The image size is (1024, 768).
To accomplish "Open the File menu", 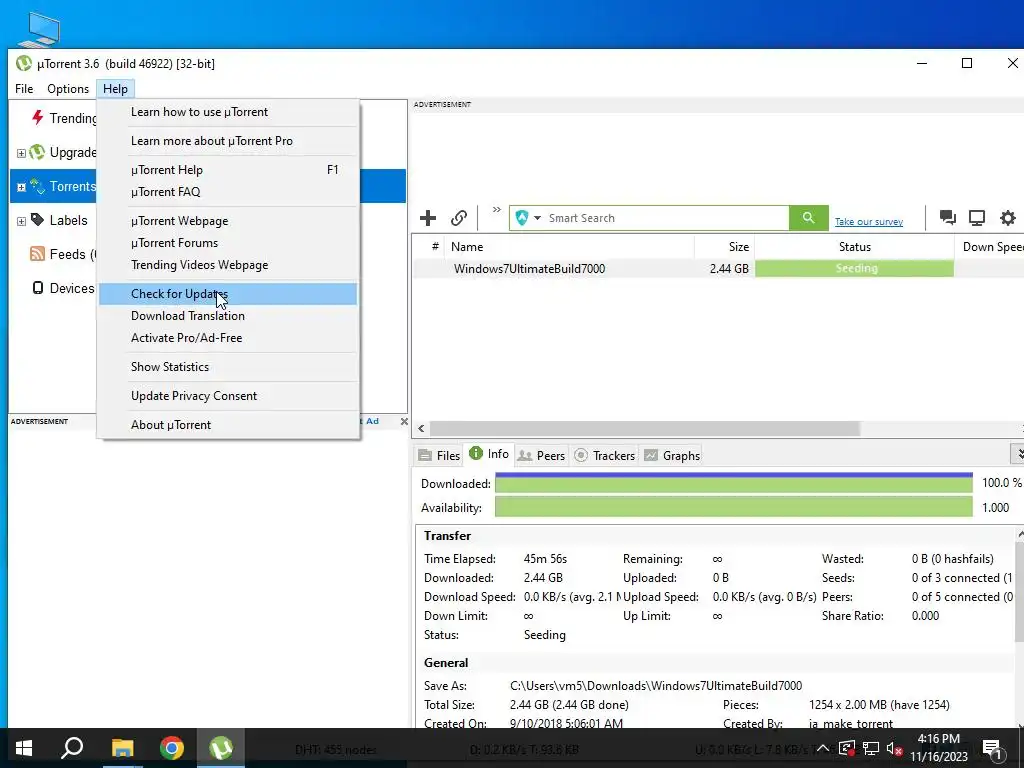I will 24,89.
